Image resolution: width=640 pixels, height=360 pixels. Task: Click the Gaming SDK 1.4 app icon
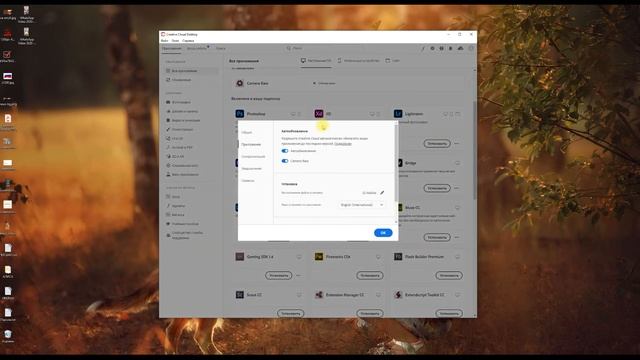point(240,257)
